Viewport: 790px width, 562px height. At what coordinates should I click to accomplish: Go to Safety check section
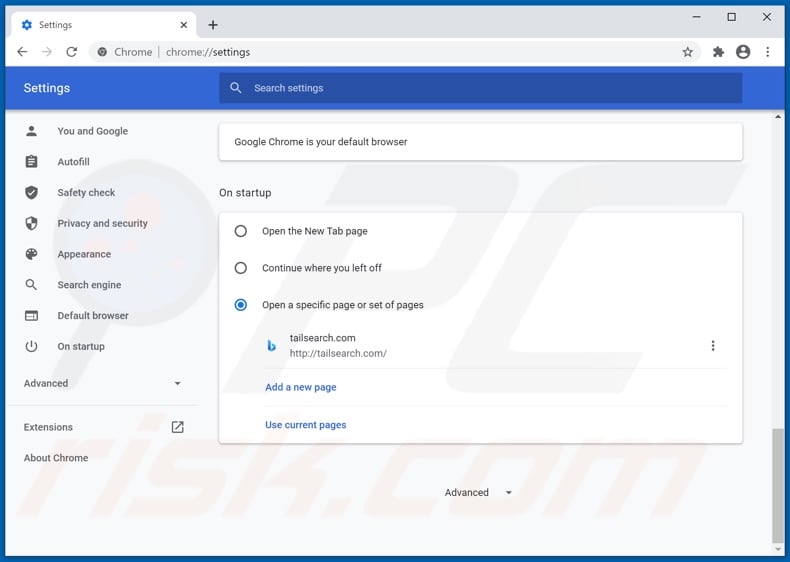pos(86,193)
